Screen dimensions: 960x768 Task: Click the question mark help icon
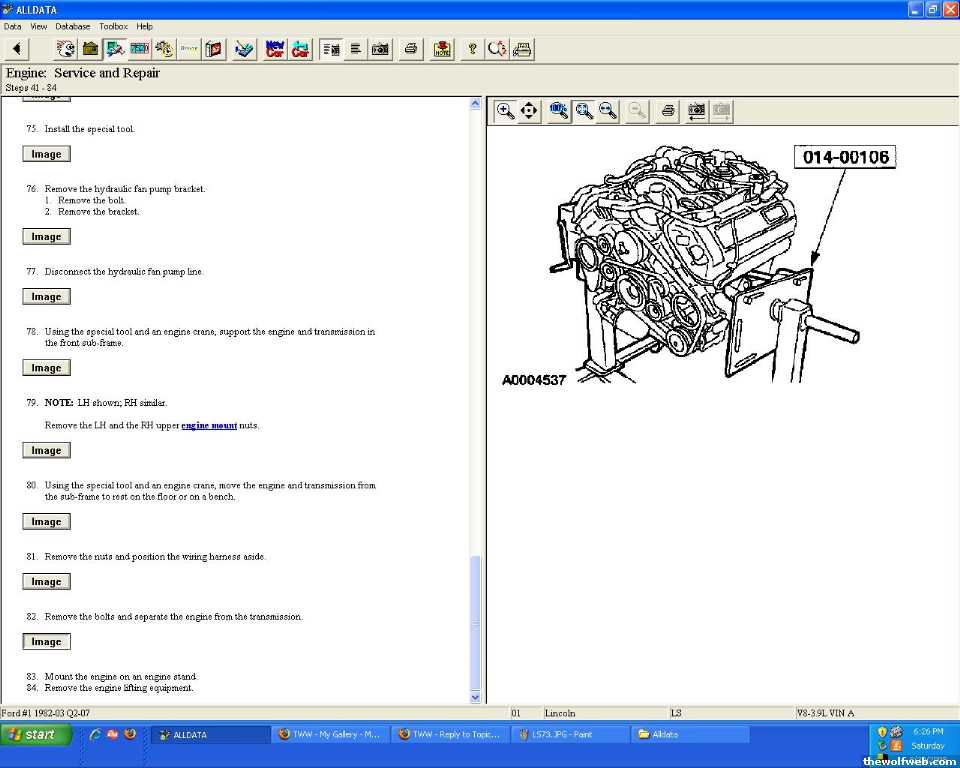(x=472, y=48)
